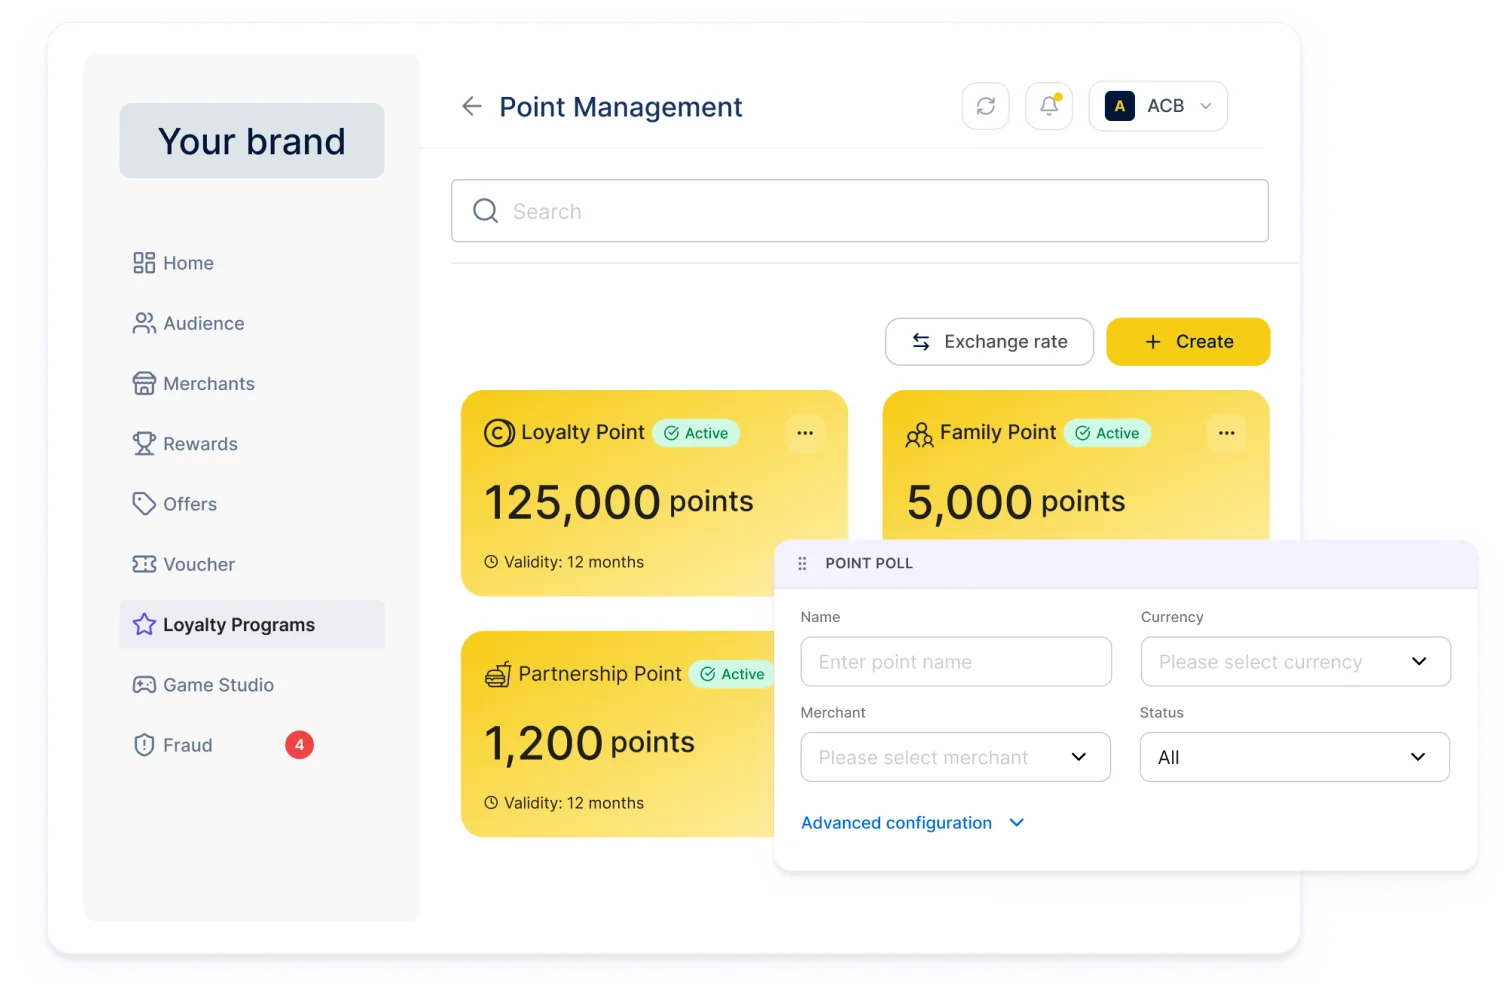
Task: Open Voucher section
Action: click(252, 564)
